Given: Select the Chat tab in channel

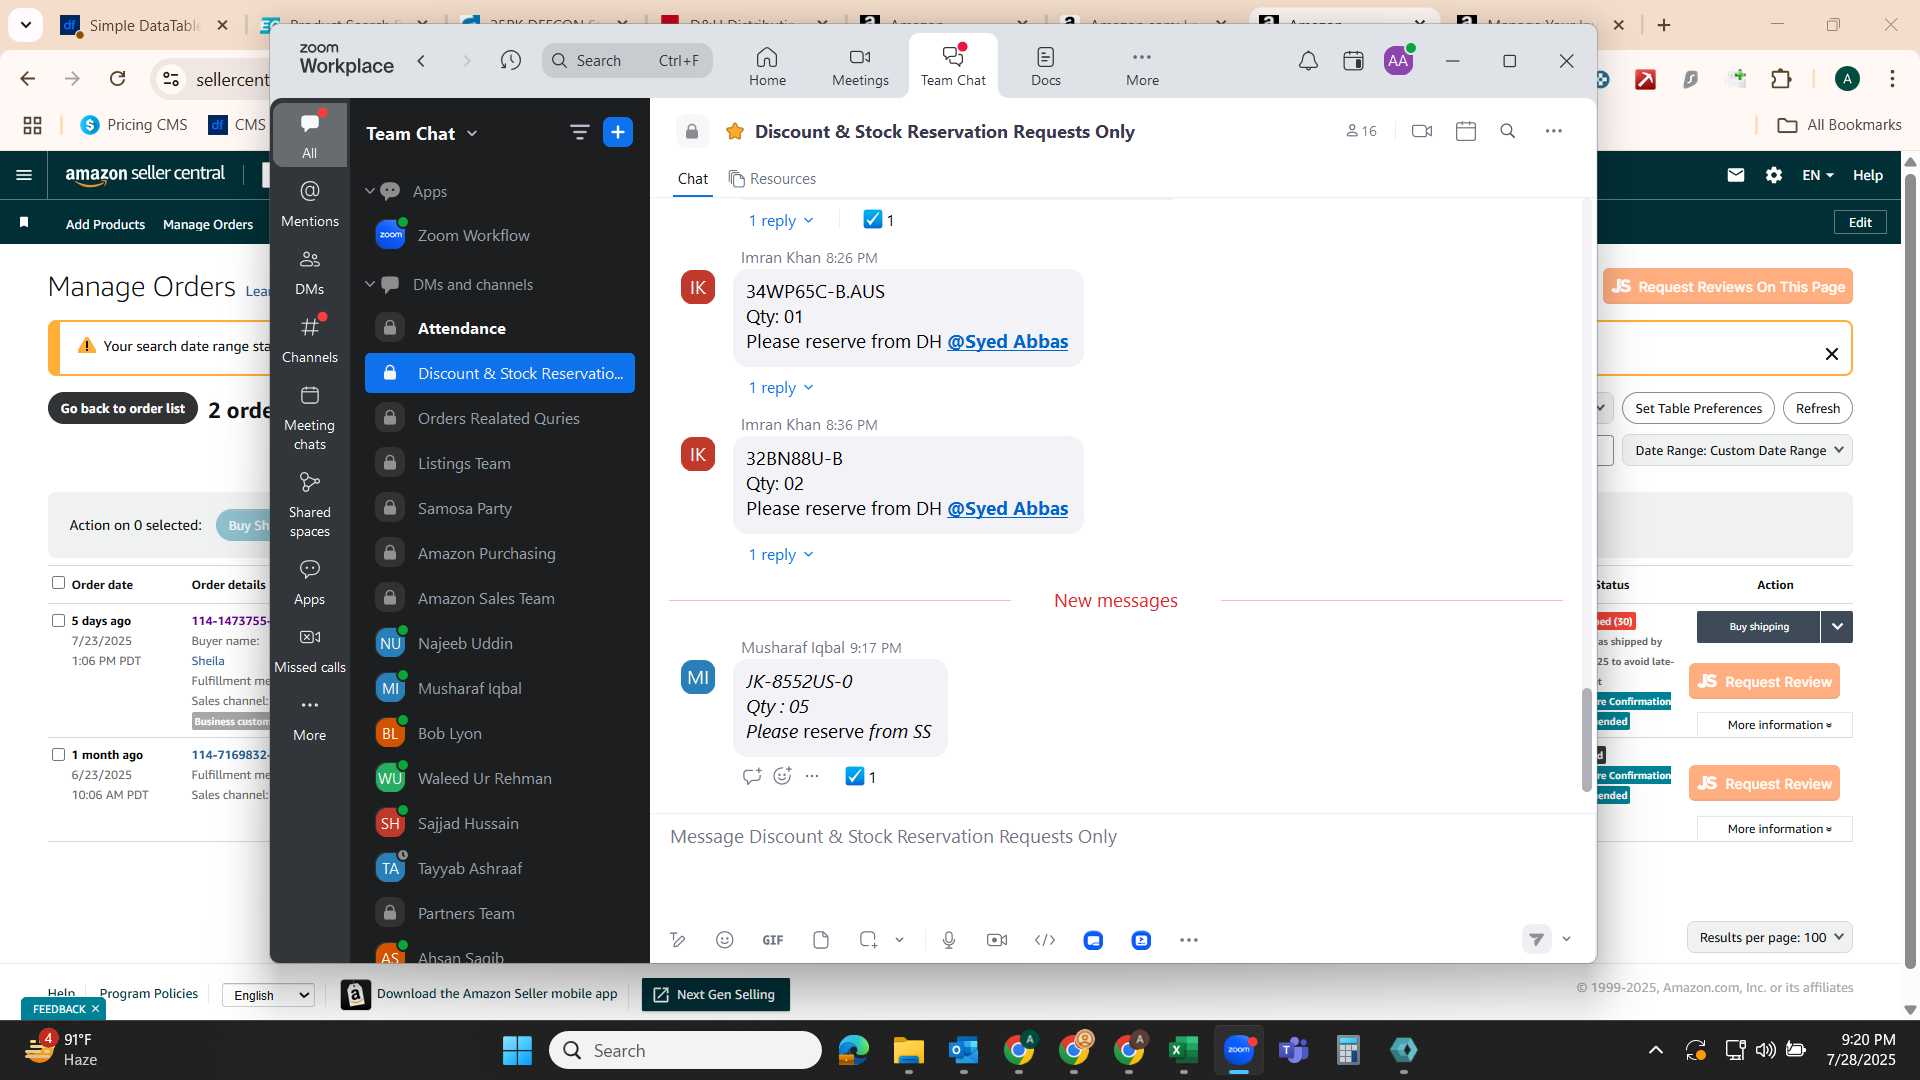Looking at the screenshot, I should pyautogui.click(x=692, y=178).
